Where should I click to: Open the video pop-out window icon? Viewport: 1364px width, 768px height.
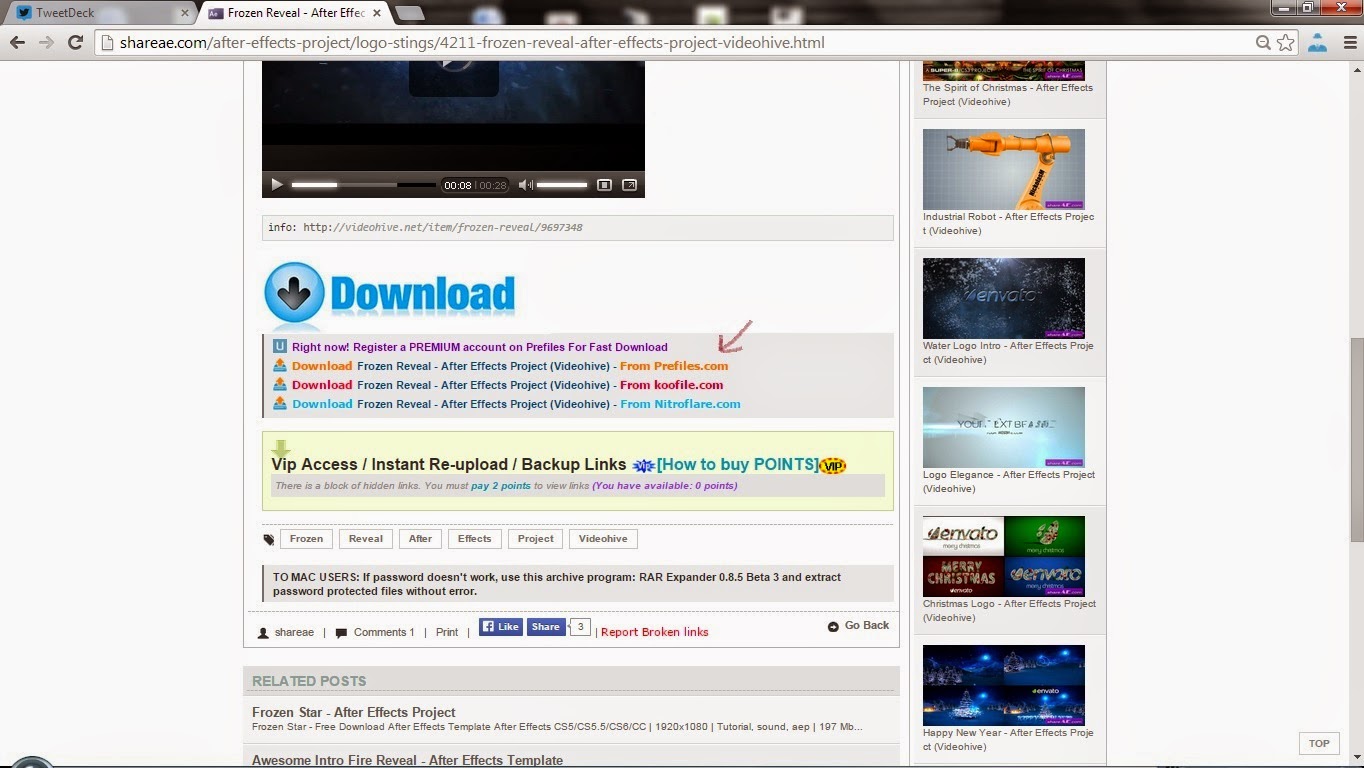coord(629,185)
